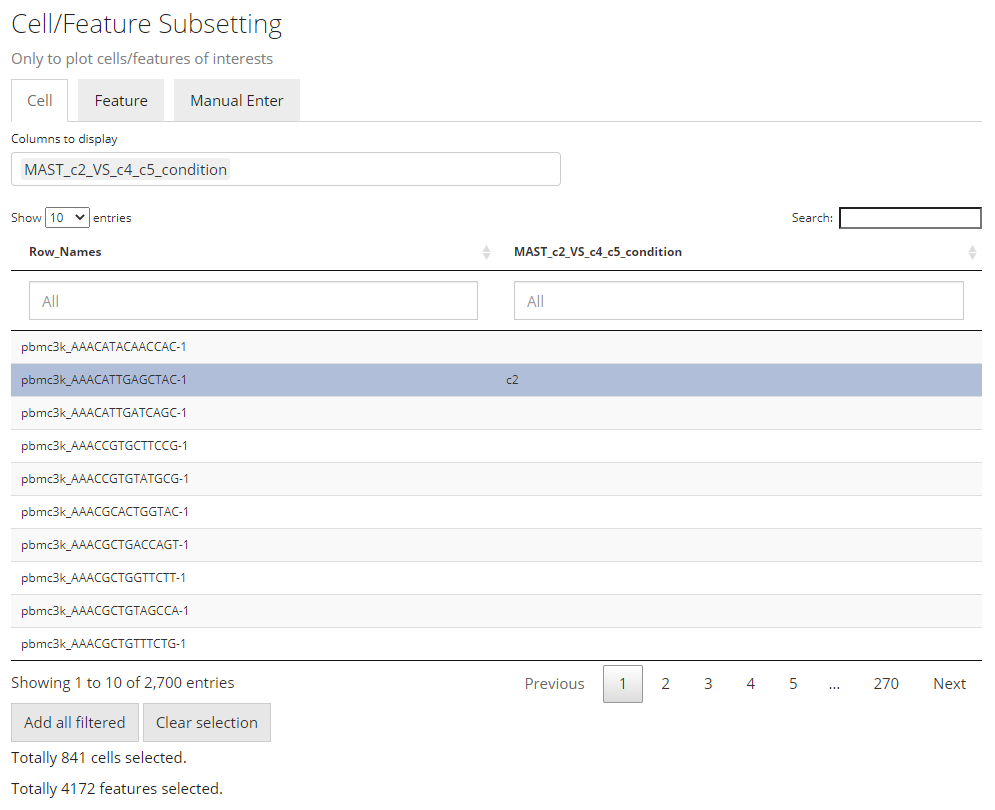
Task: Click Clear selection button
Action: click(207, 723)
